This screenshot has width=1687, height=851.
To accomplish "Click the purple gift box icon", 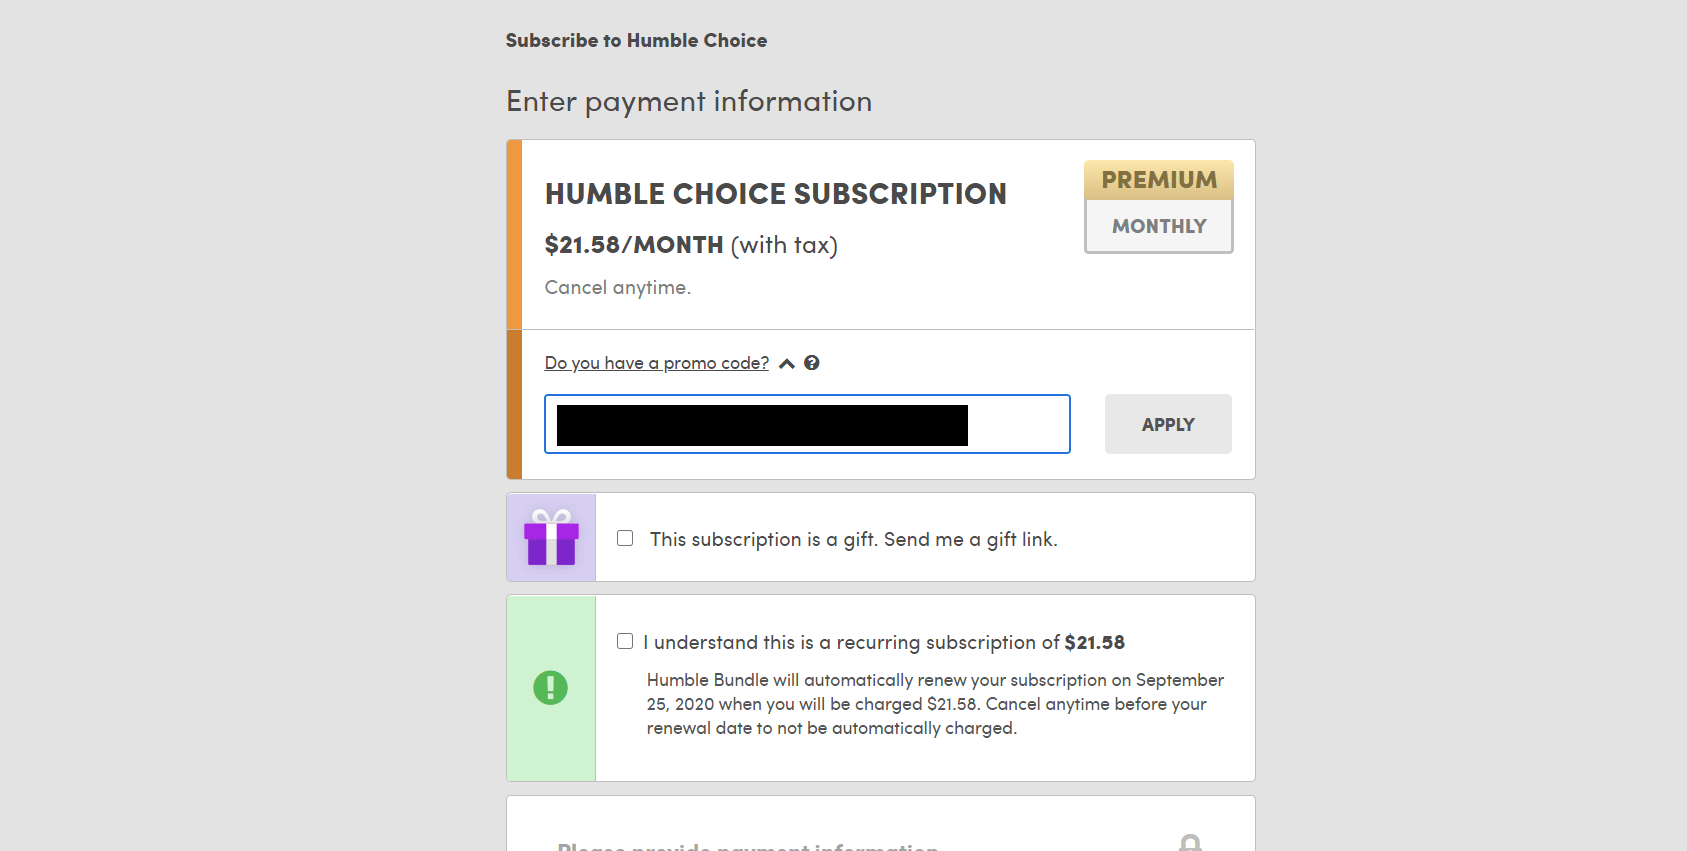I will pos(551,538).
